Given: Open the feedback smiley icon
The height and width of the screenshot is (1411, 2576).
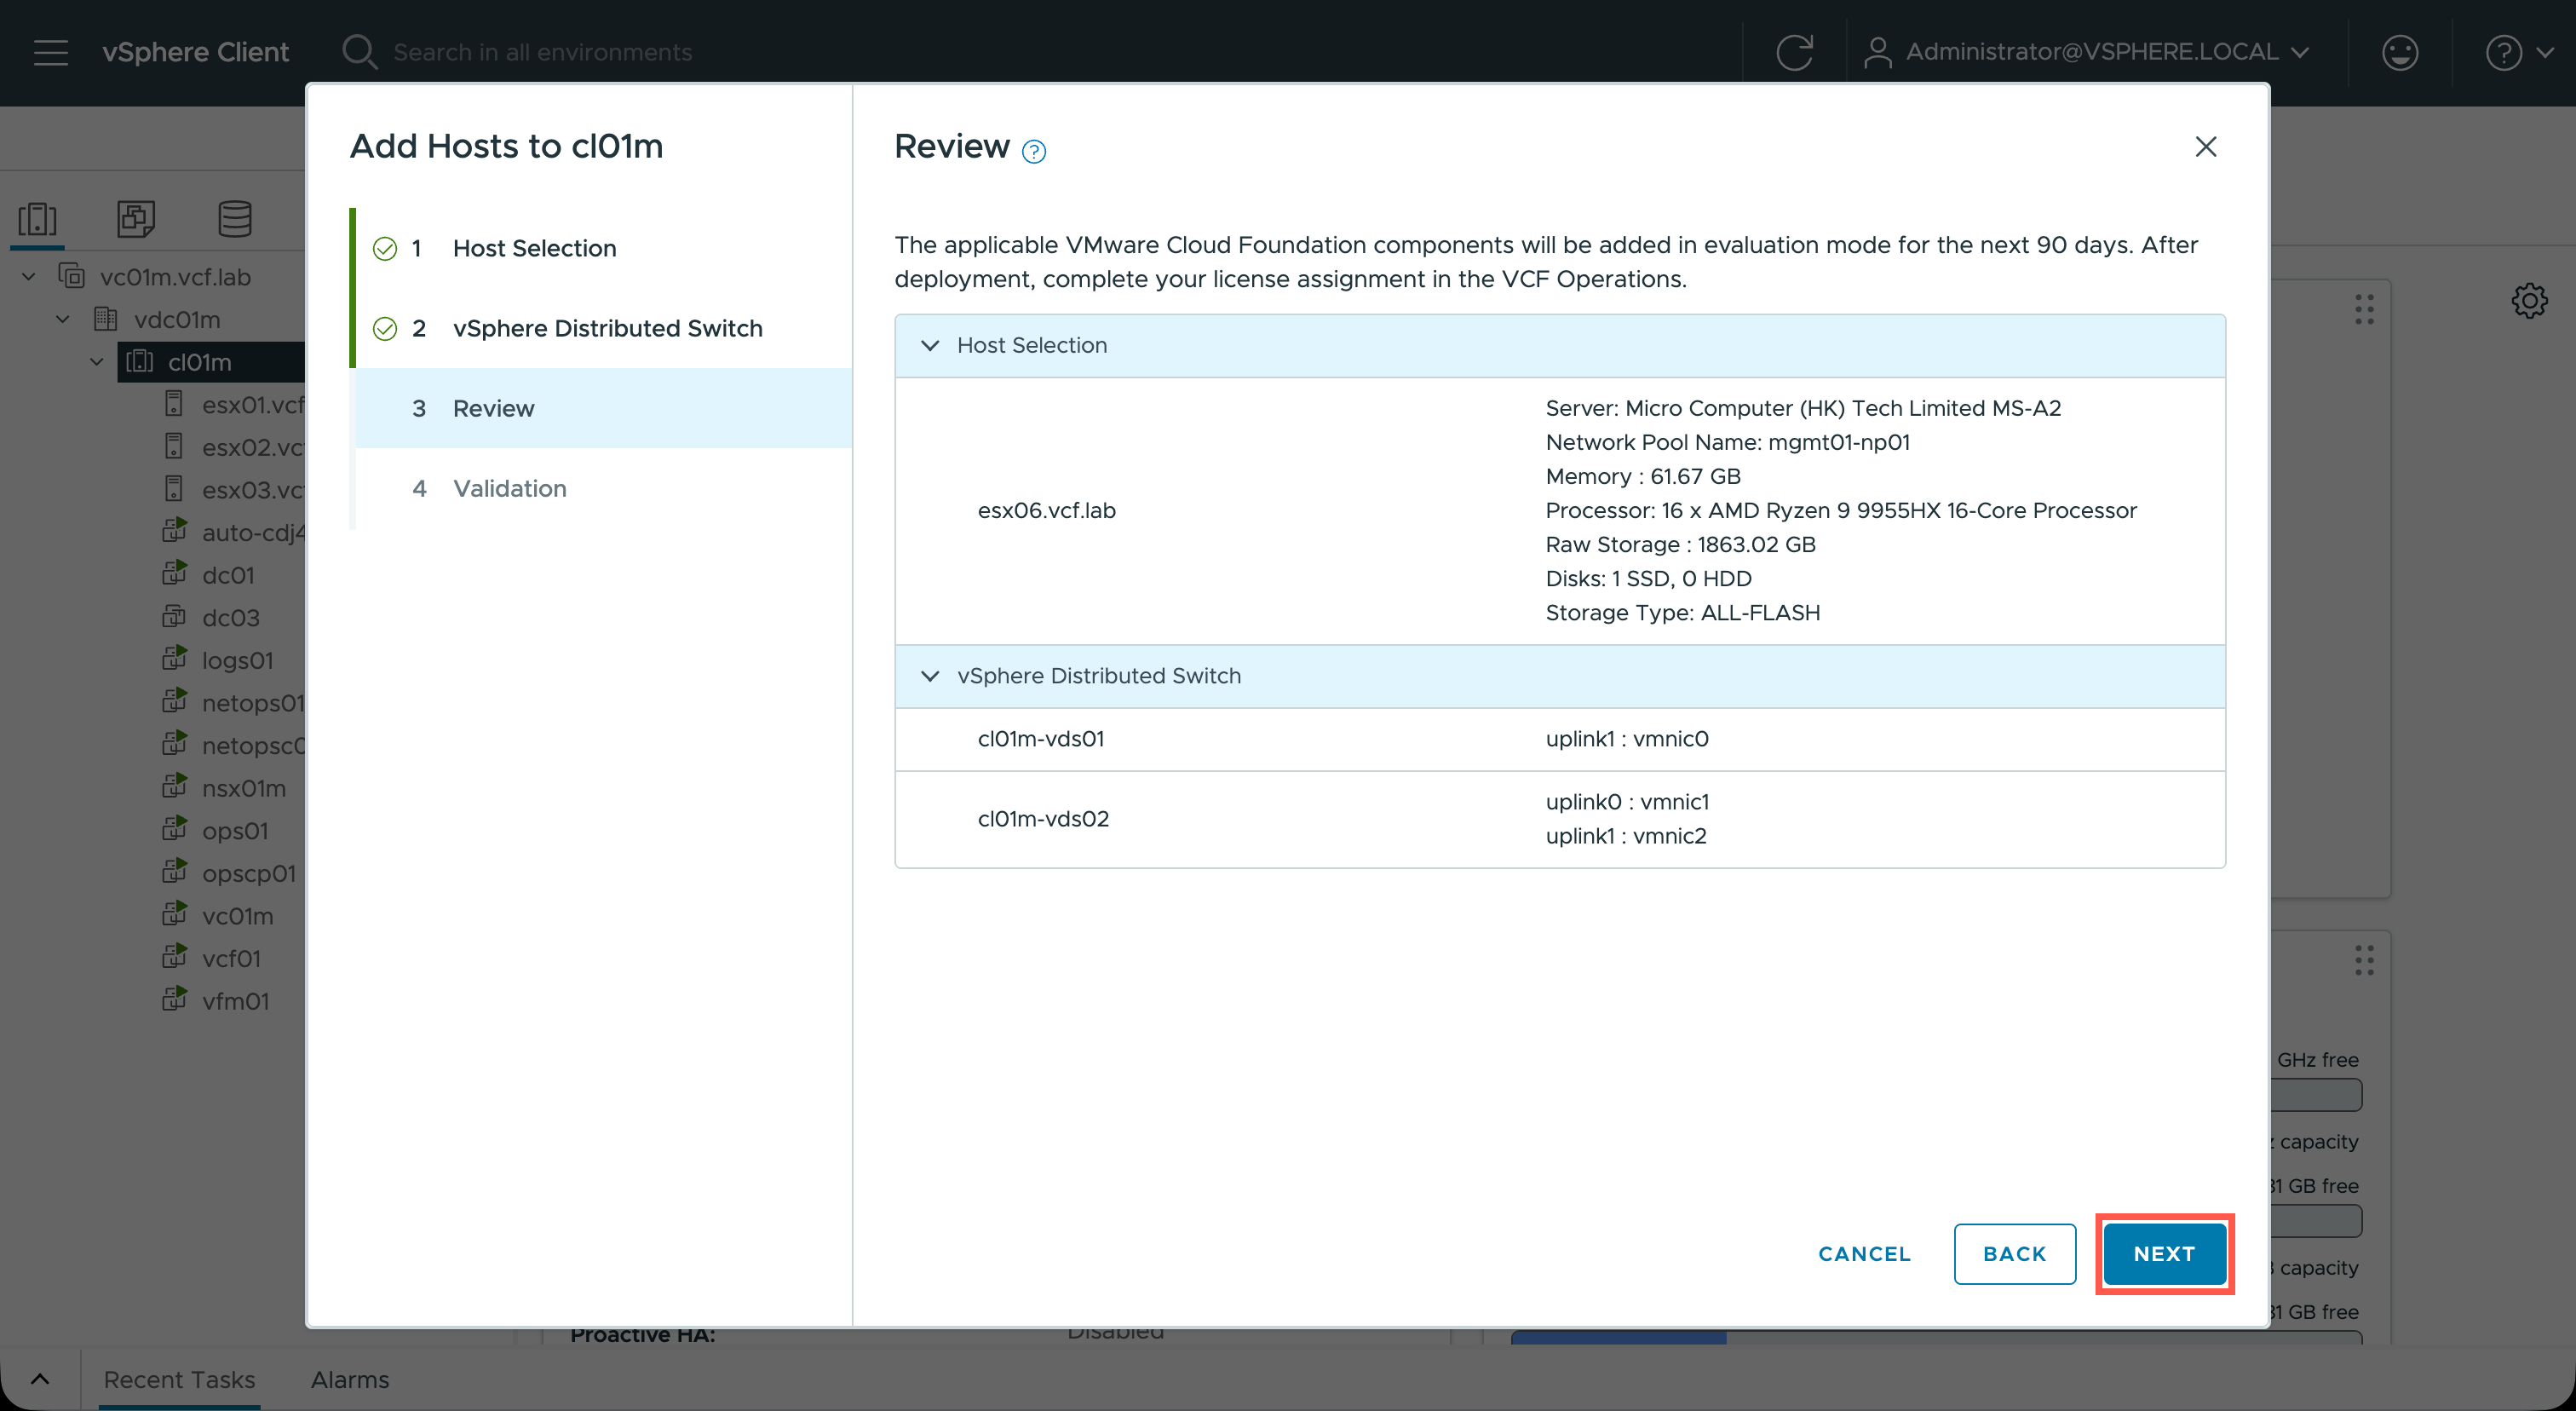Looking at the screenshot, I should point(2399,52).
